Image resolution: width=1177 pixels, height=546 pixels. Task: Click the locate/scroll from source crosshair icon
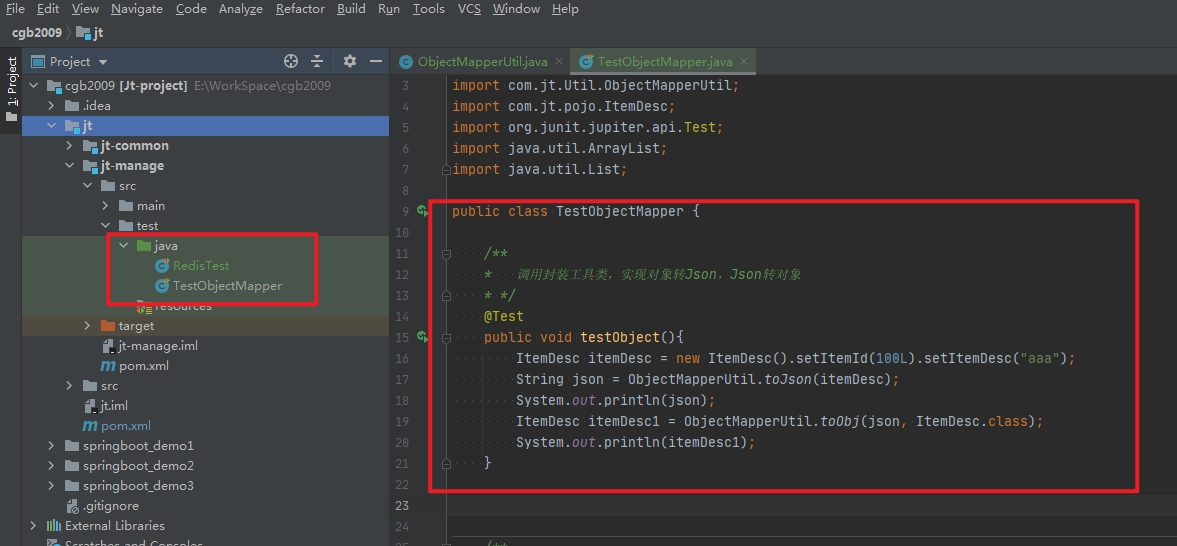[x=291, y=62]
